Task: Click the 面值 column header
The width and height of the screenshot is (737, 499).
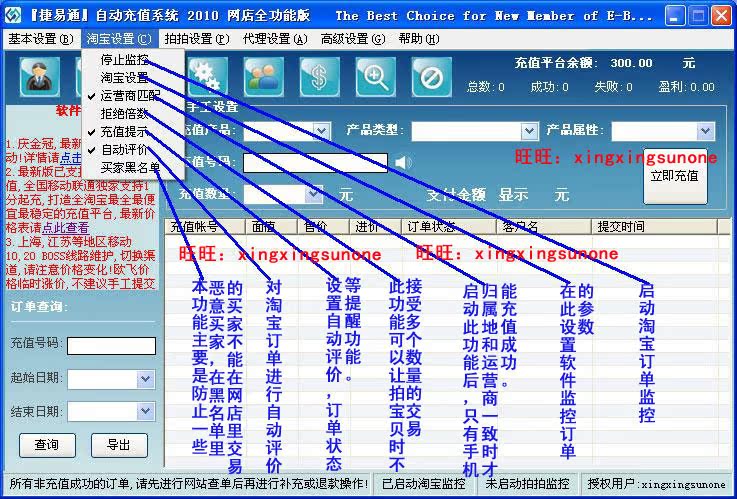Action: coord(272,227)
